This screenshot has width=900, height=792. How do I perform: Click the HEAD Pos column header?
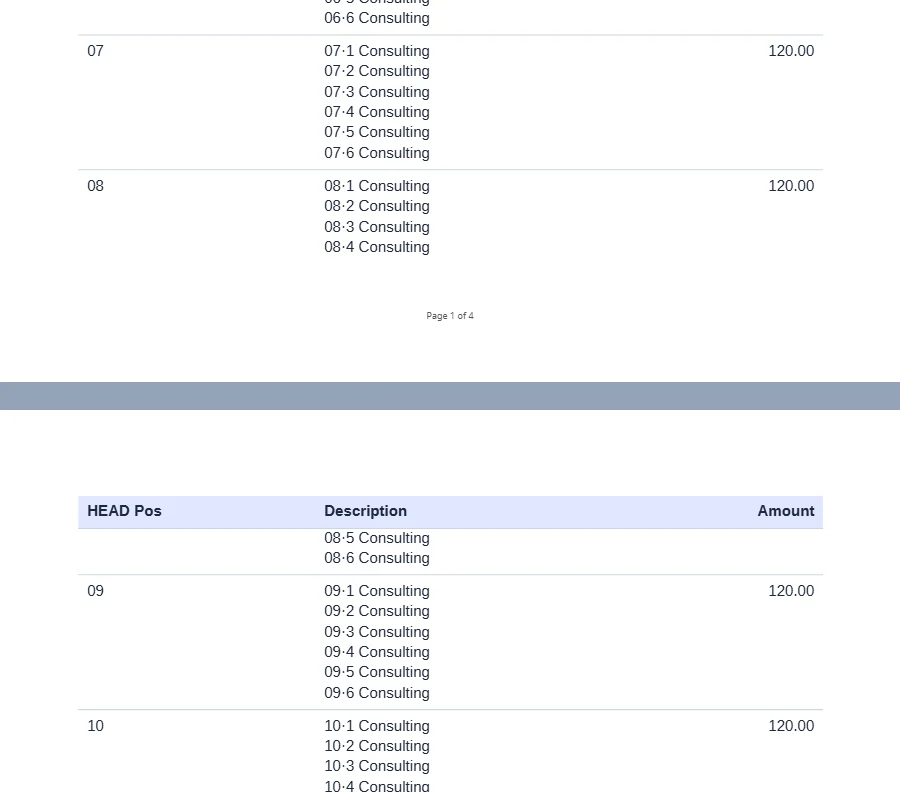point(125,511)
